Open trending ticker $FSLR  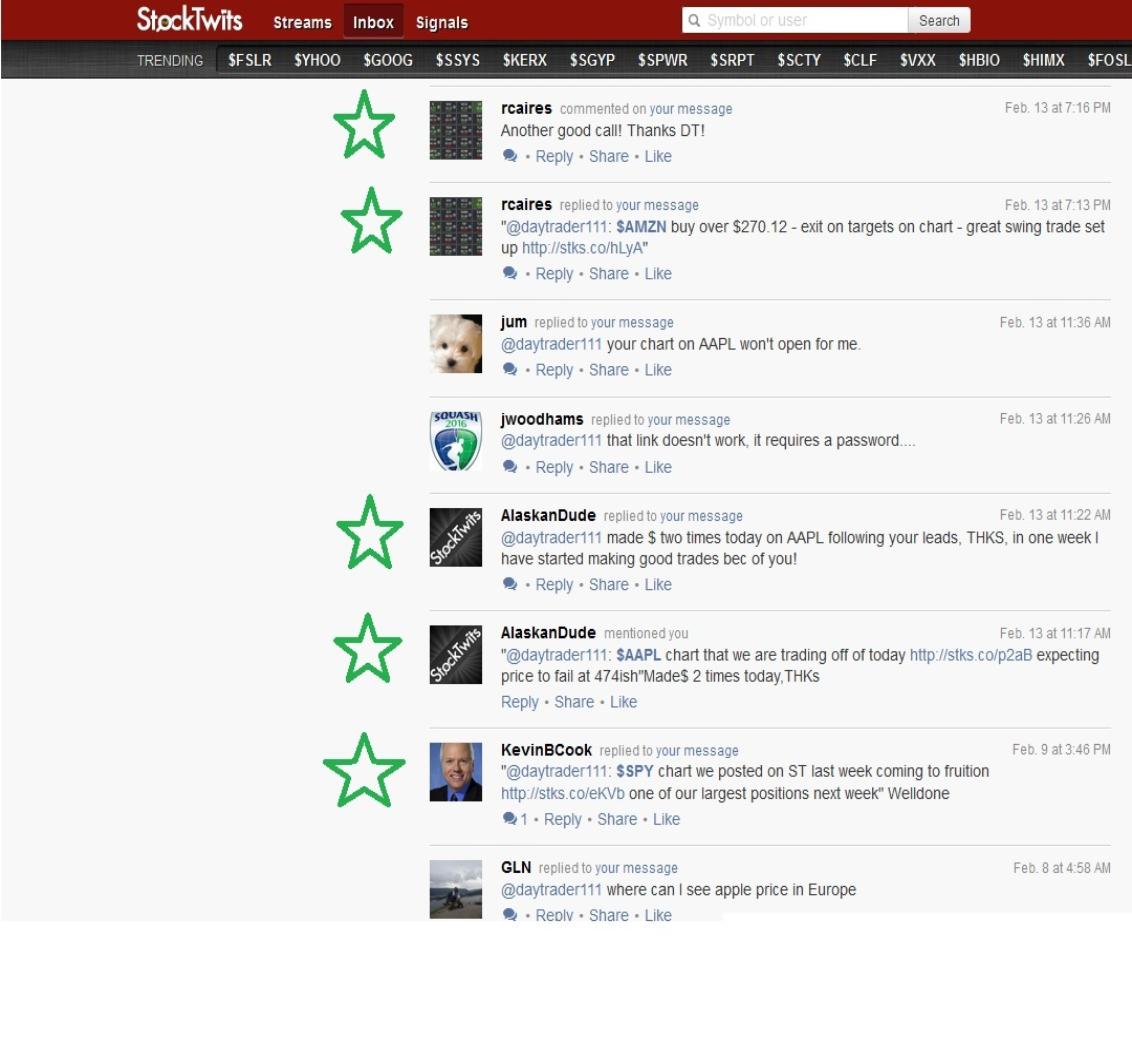point(250,61)
